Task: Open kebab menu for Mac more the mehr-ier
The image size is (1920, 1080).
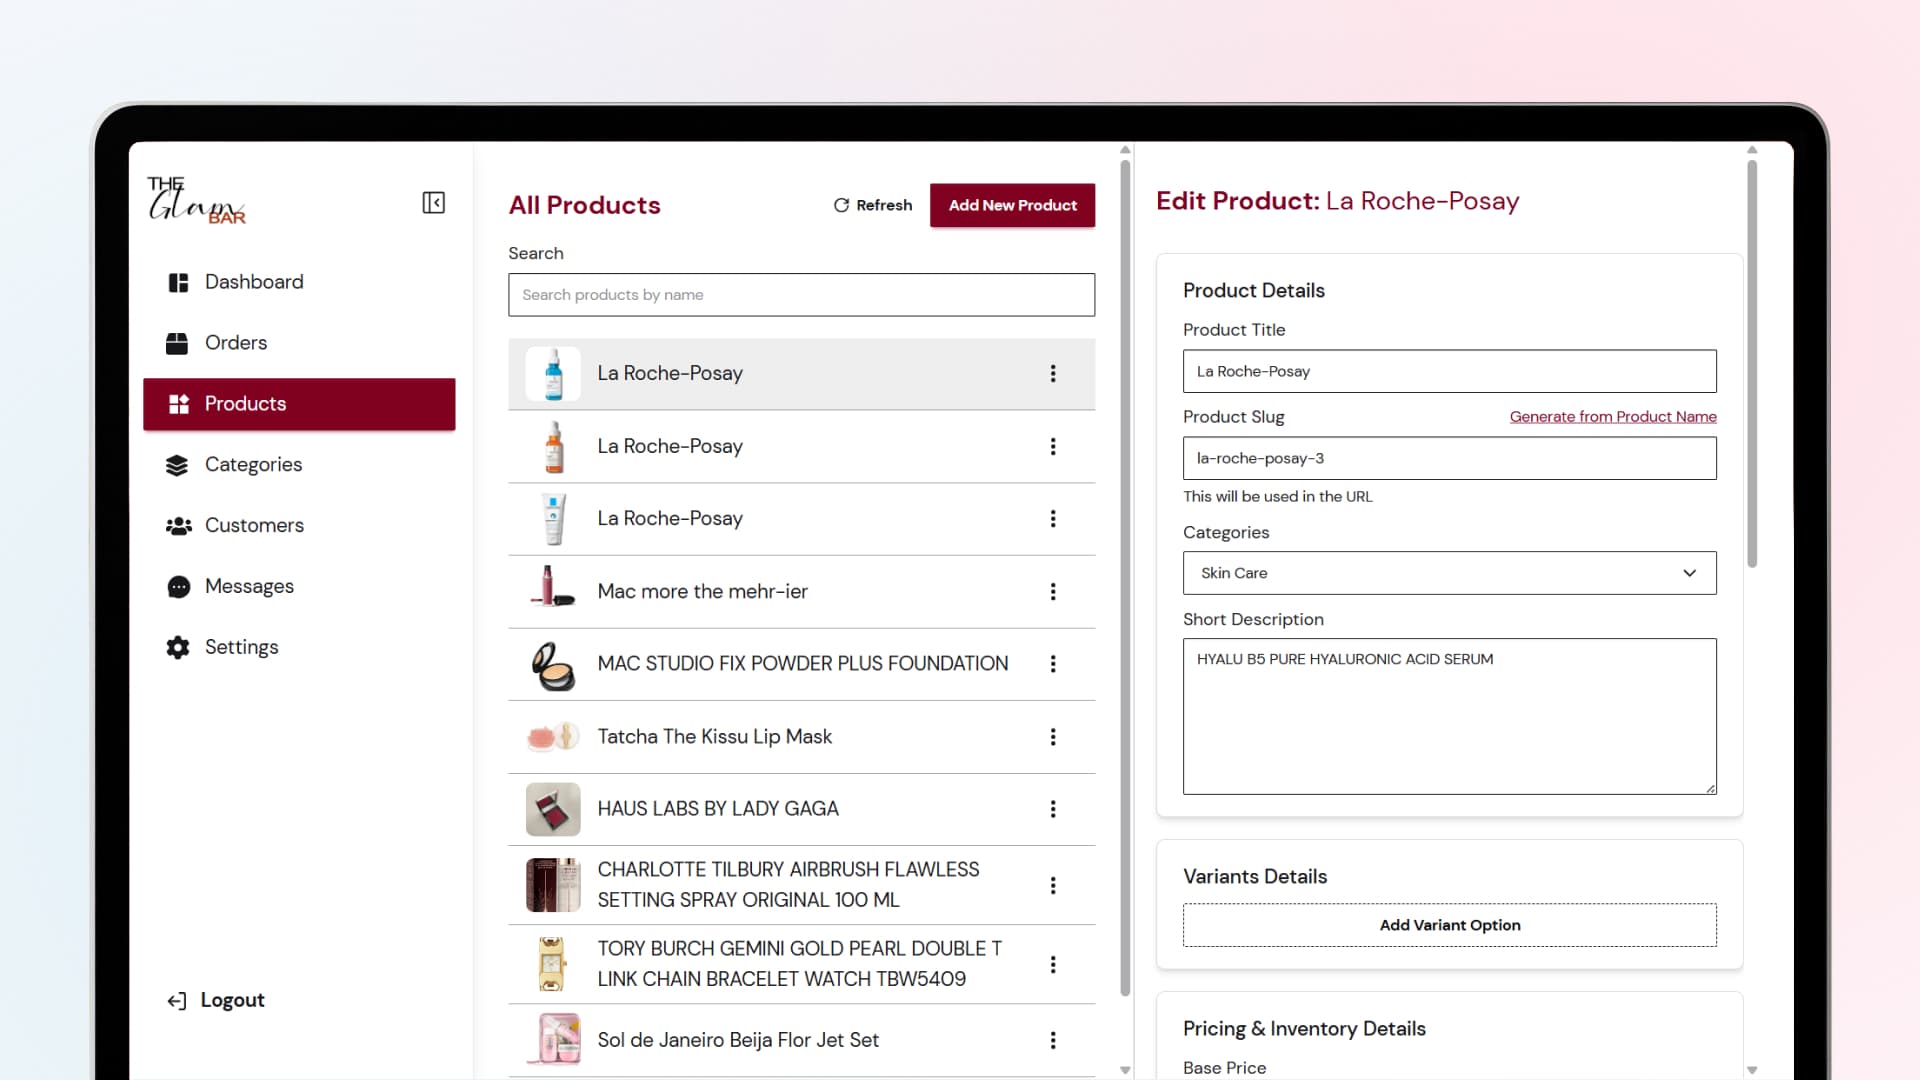Action: coord(1052,592)
